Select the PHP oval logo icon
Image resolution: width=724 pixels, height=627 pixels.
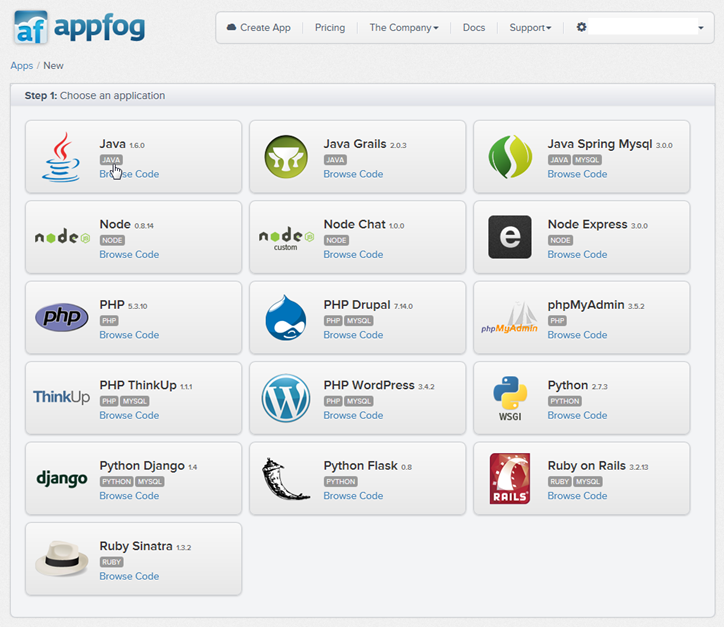[62, 317]
